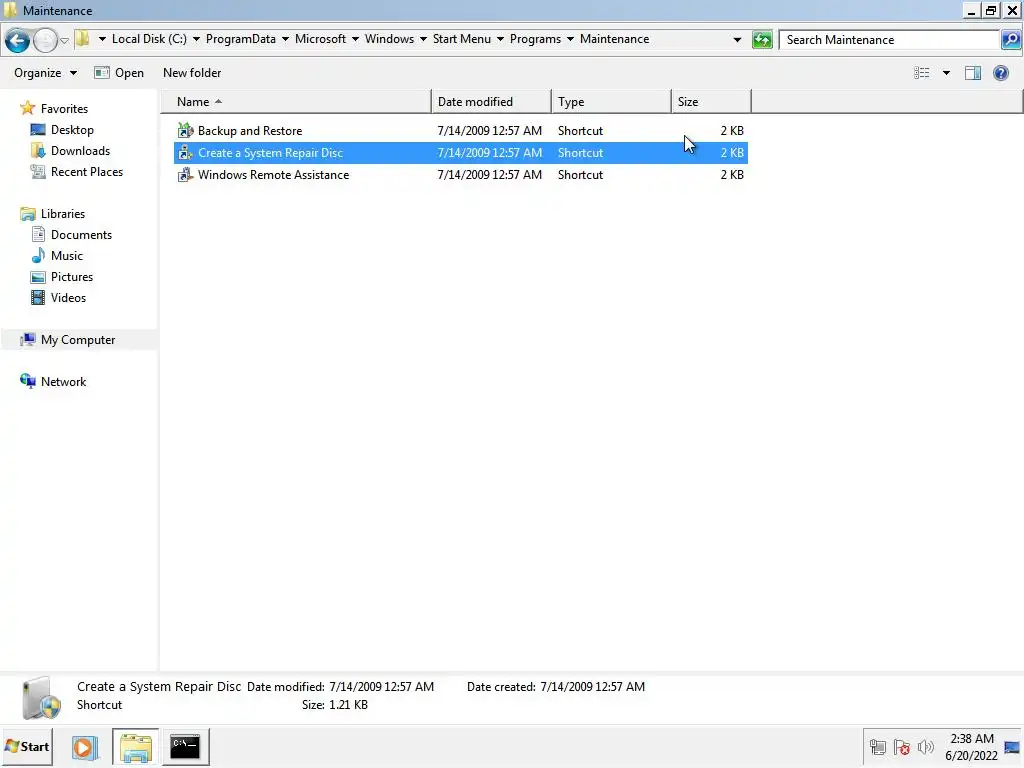
Task: Sort by the Size column header
Action: tap(711, 102)
